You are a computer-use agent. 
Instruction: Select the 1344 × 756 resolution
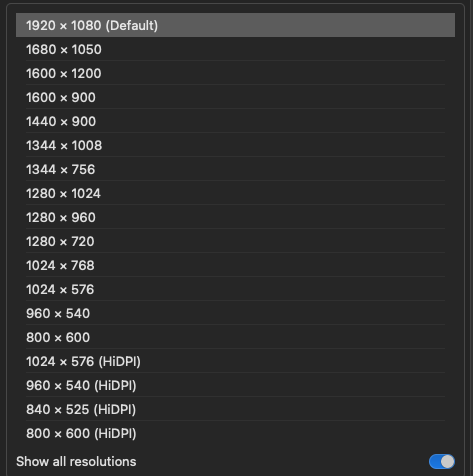pyautogui.click(x=235, y=169)
